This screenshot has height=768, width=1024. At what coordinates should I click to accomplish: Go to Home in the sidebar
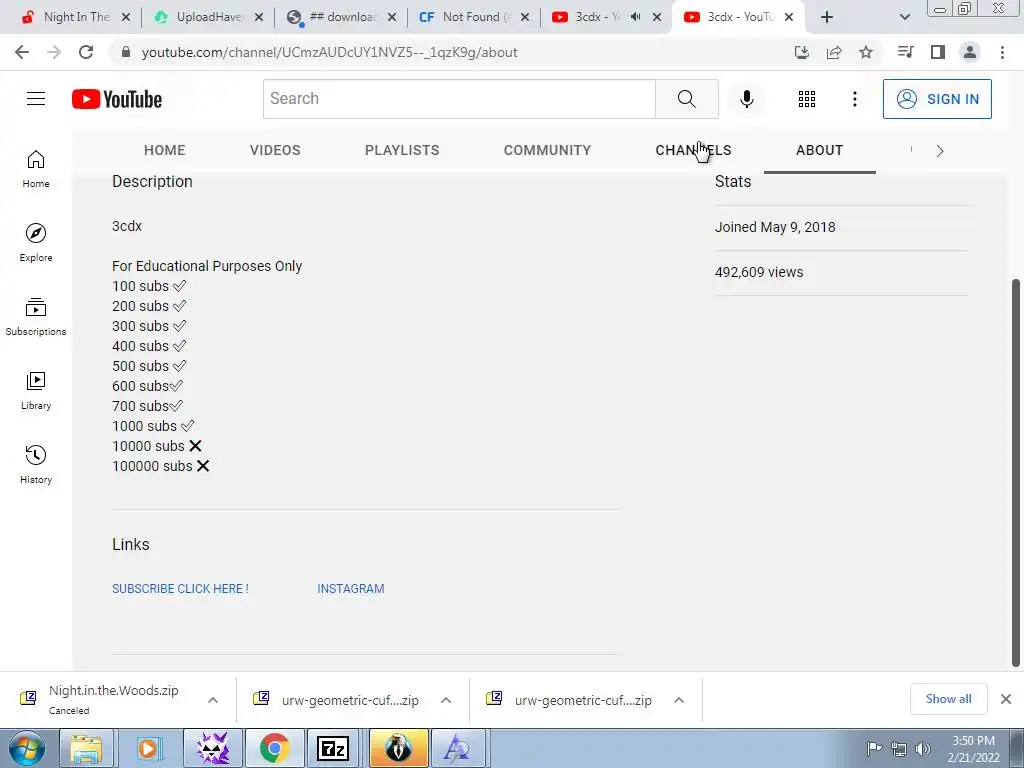click(36, 168)
